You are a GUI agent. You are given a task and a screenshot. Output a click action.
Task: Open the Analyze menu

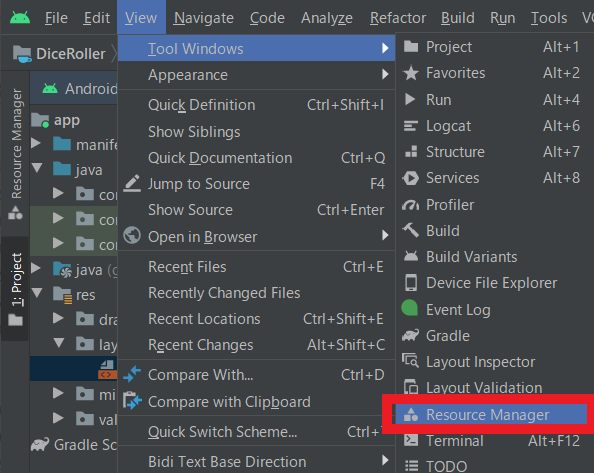(x=327, y=18)
